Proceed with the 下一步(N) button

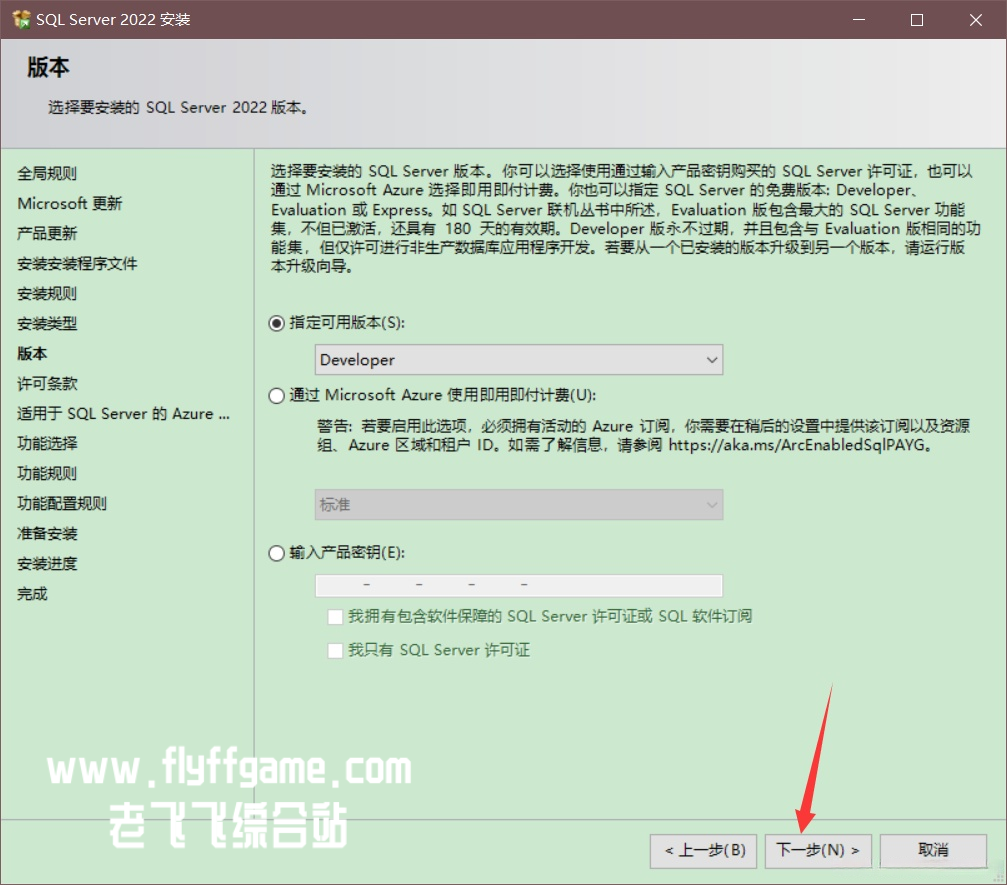[x=818, y=851]
